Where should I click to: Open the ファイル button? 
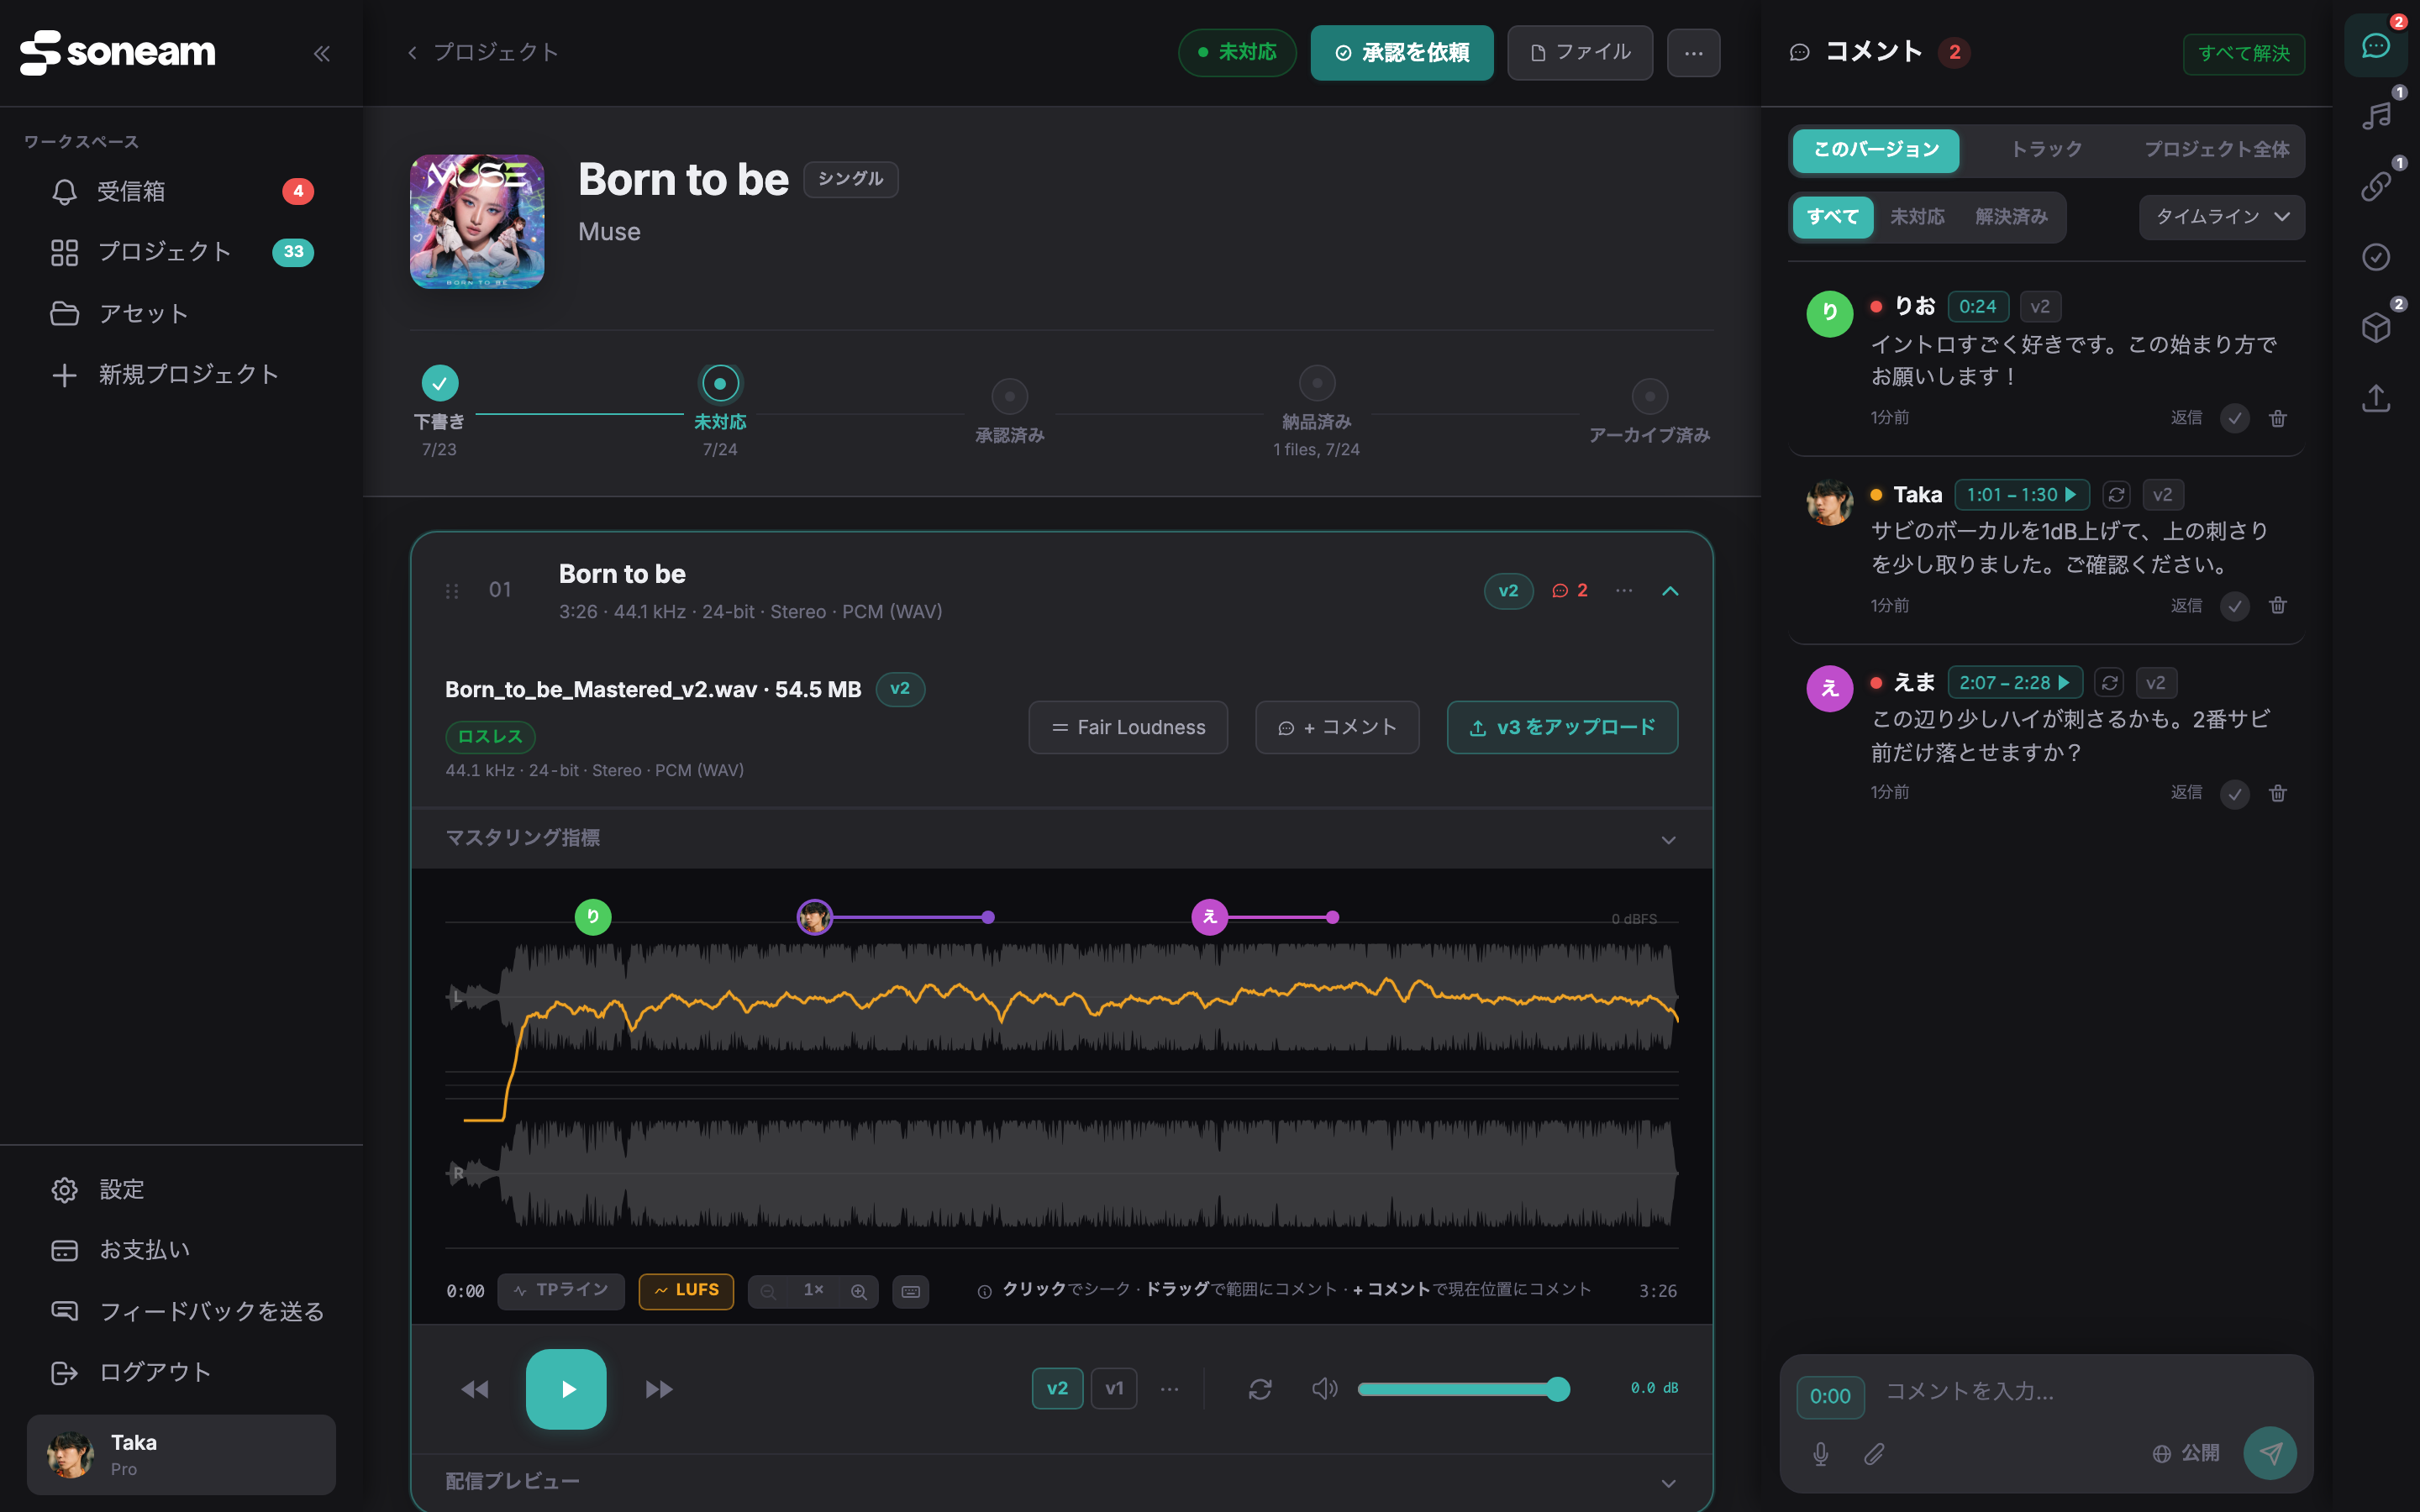[1580, 53]
